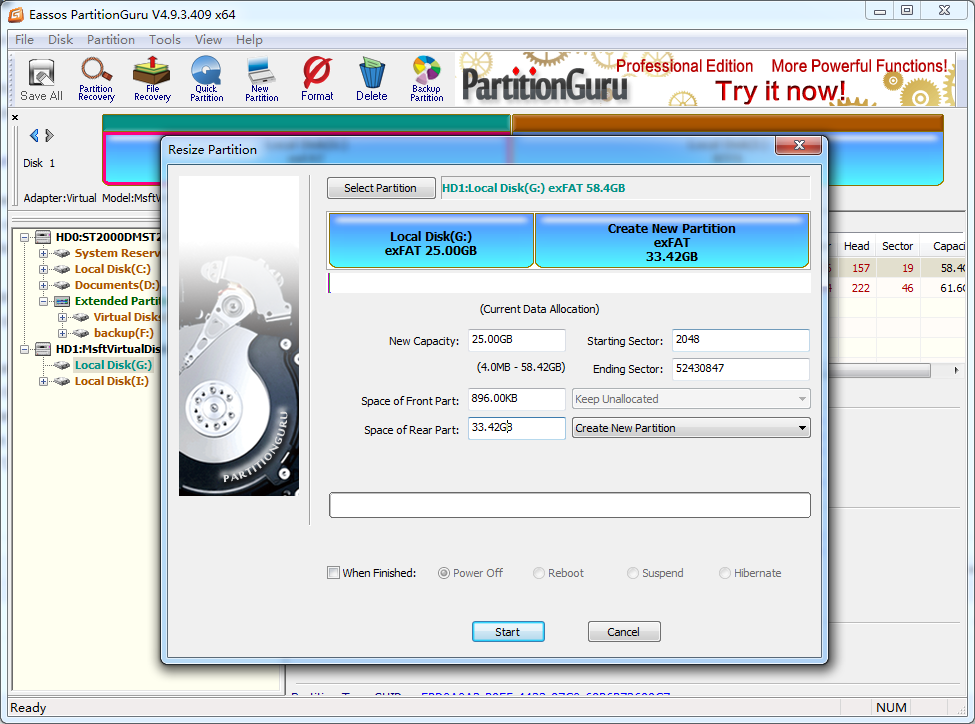Expand the Documents(D:) tree node
Screen dimensions: 975x724
[x=43, y=285]
